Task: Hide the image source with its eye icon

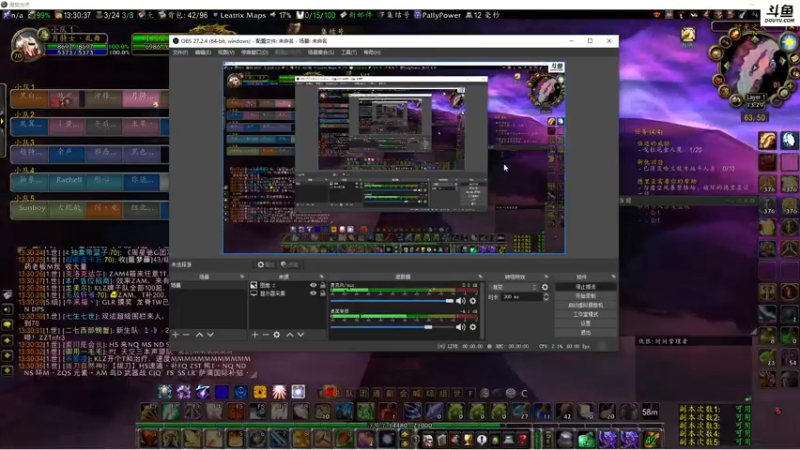Action: point(313,285)
